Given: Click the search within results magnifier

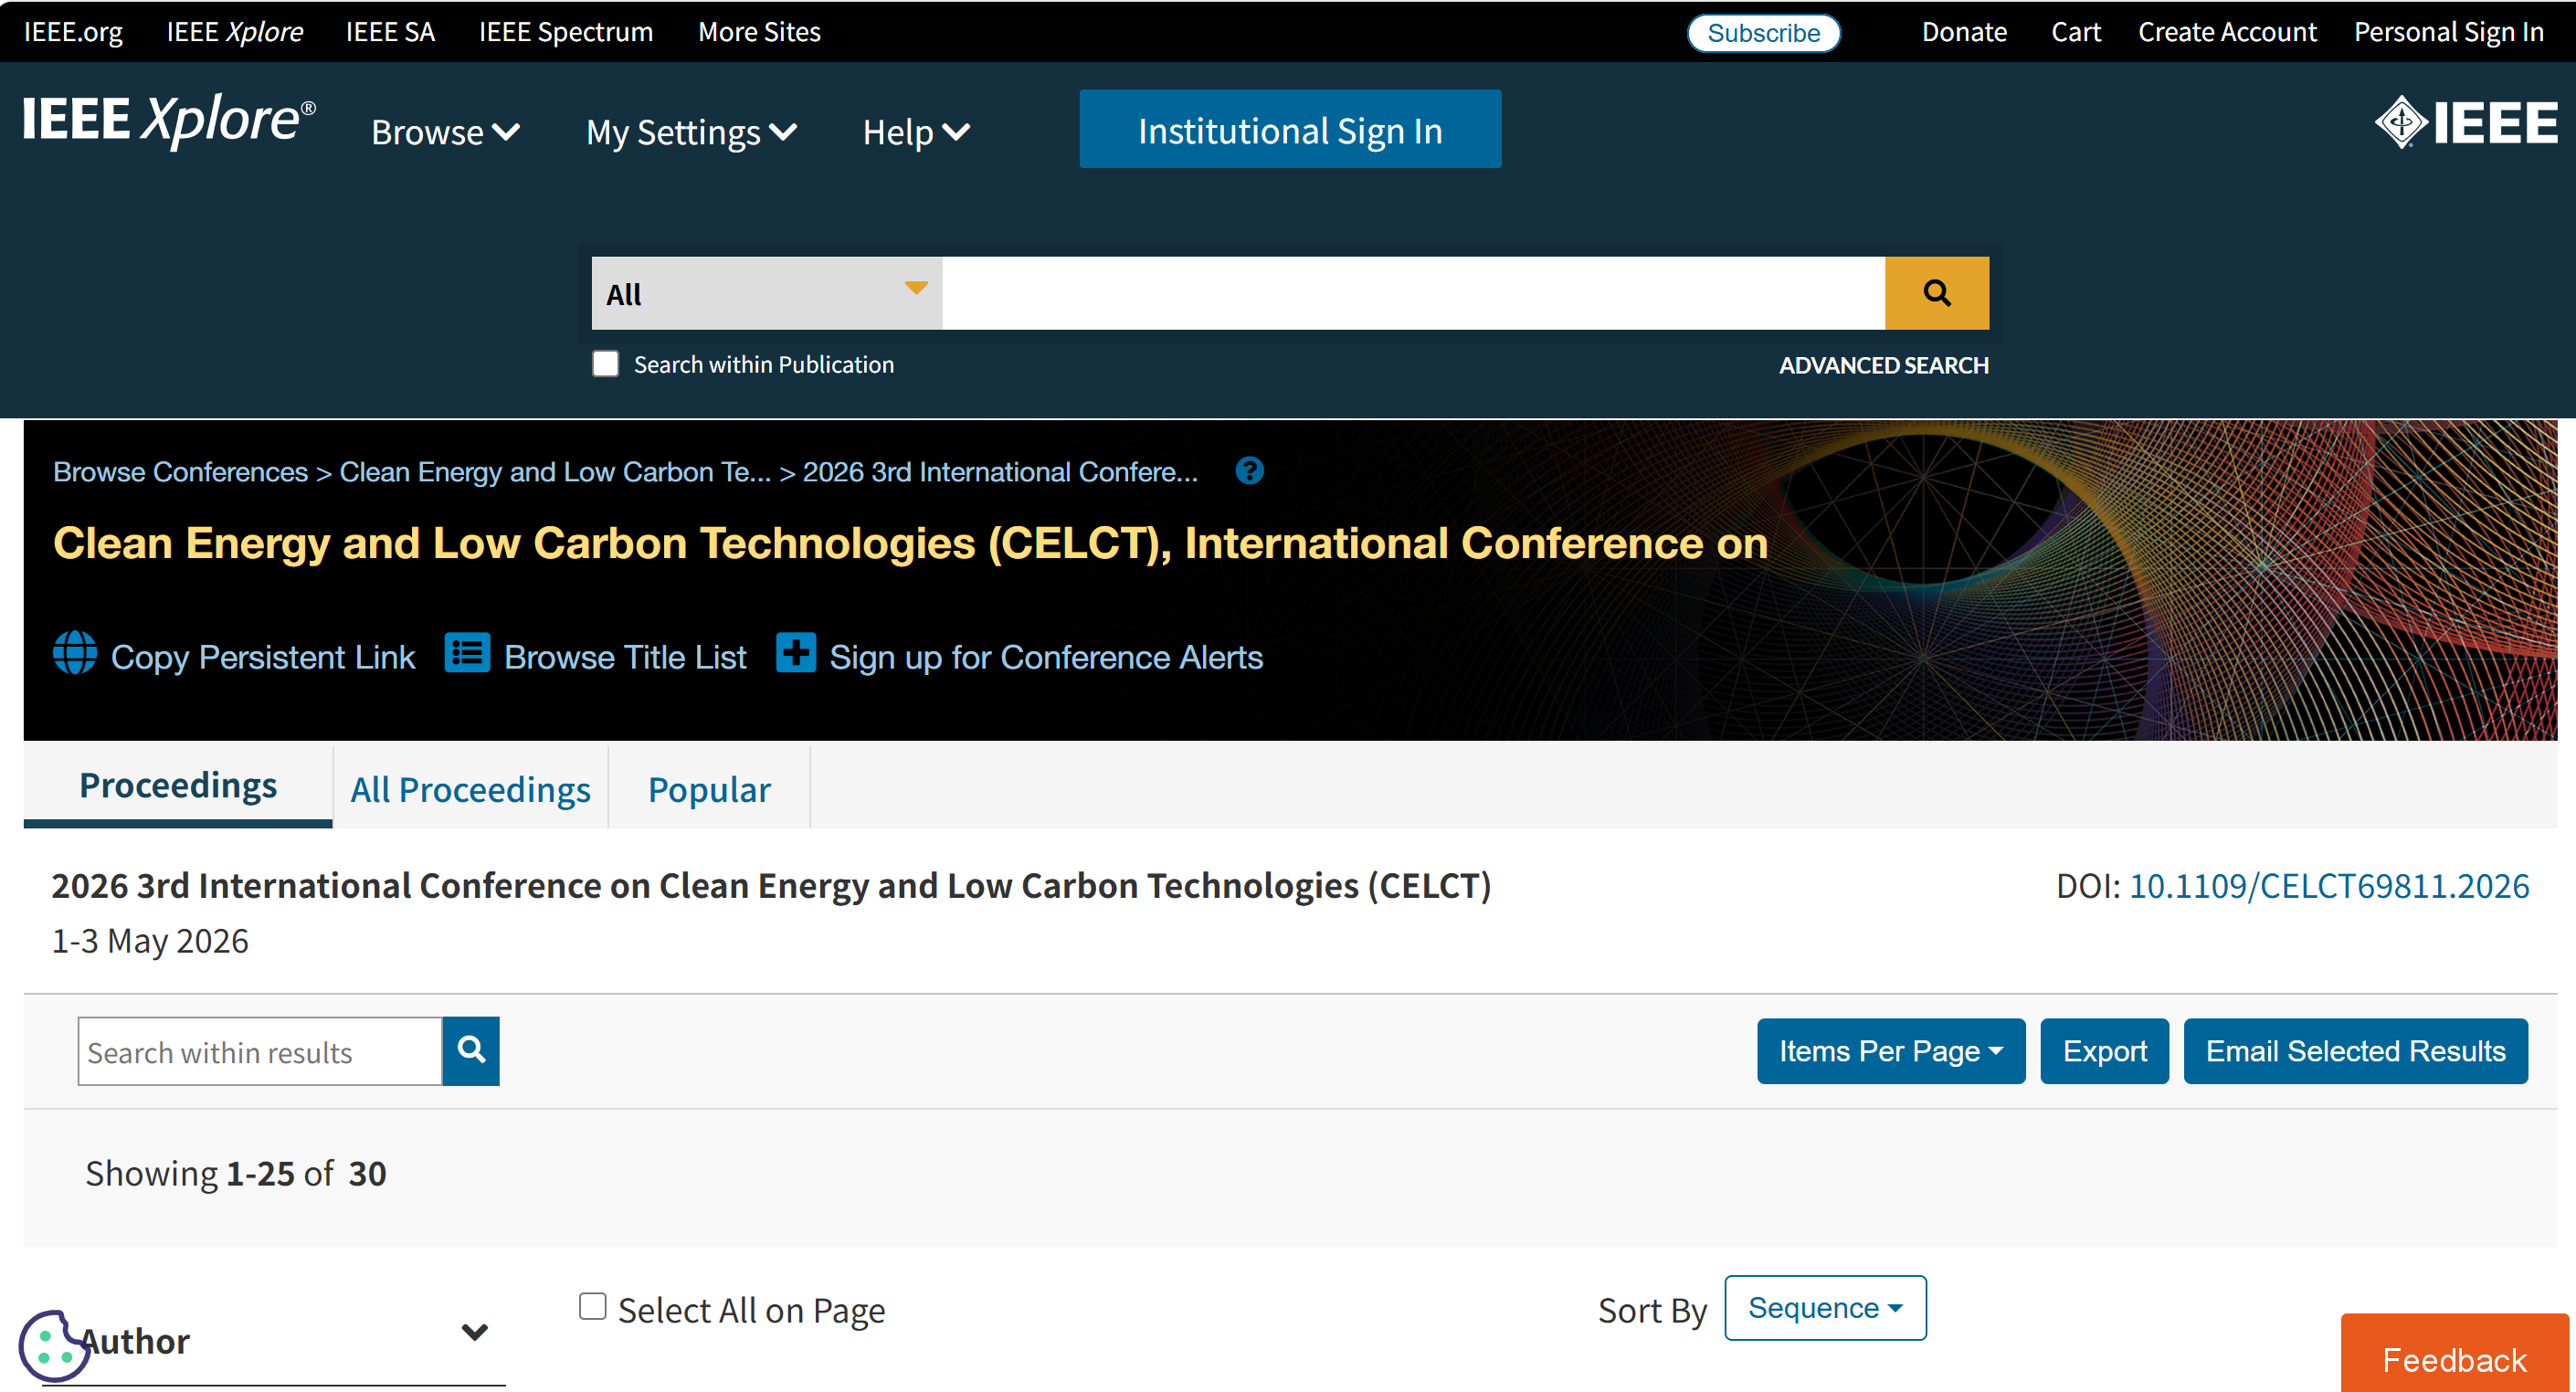Looking at the screenshot, I should pyautogui.click(x=471, y=1050).
